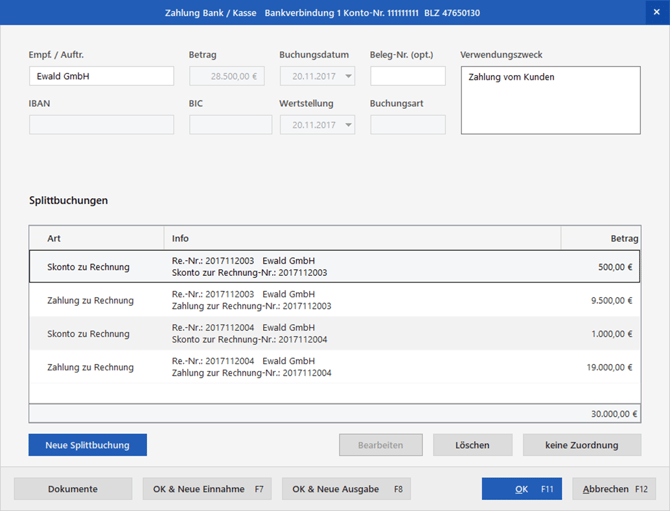Close the Zahlung Bank / Kasse dialog
Screen dimensions: 670x511
pos(655,11)
